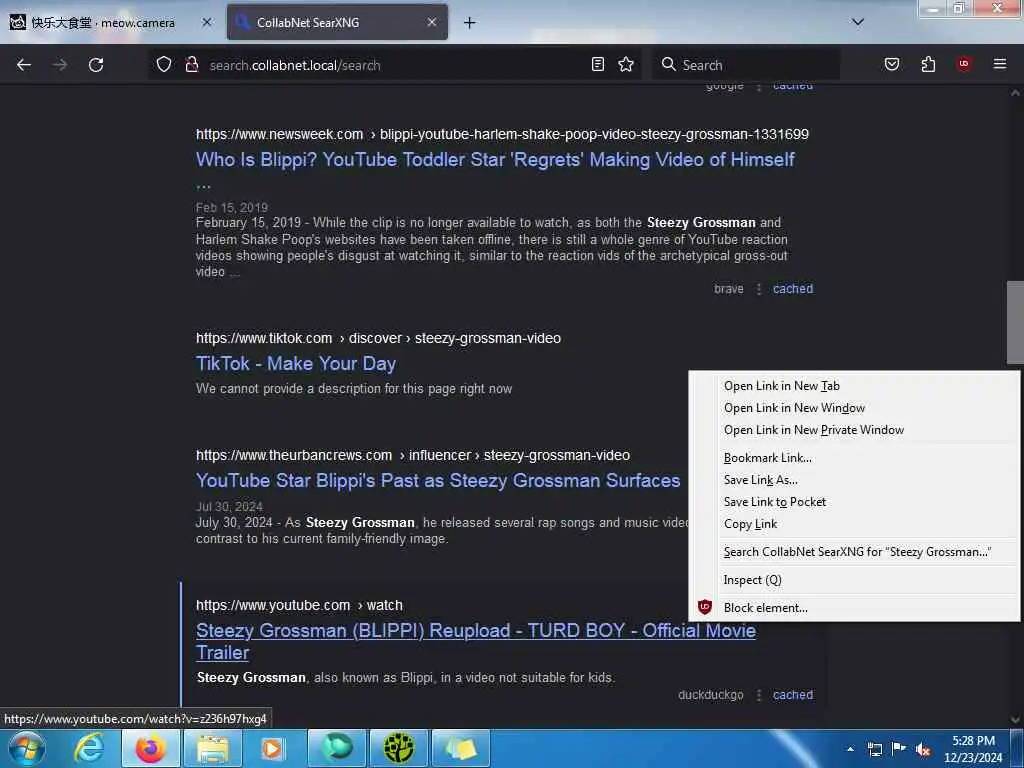The height and width of the screenshot is (768, 1024).
Task: Focus the Firefox Search box
Action: coord(744,65)
